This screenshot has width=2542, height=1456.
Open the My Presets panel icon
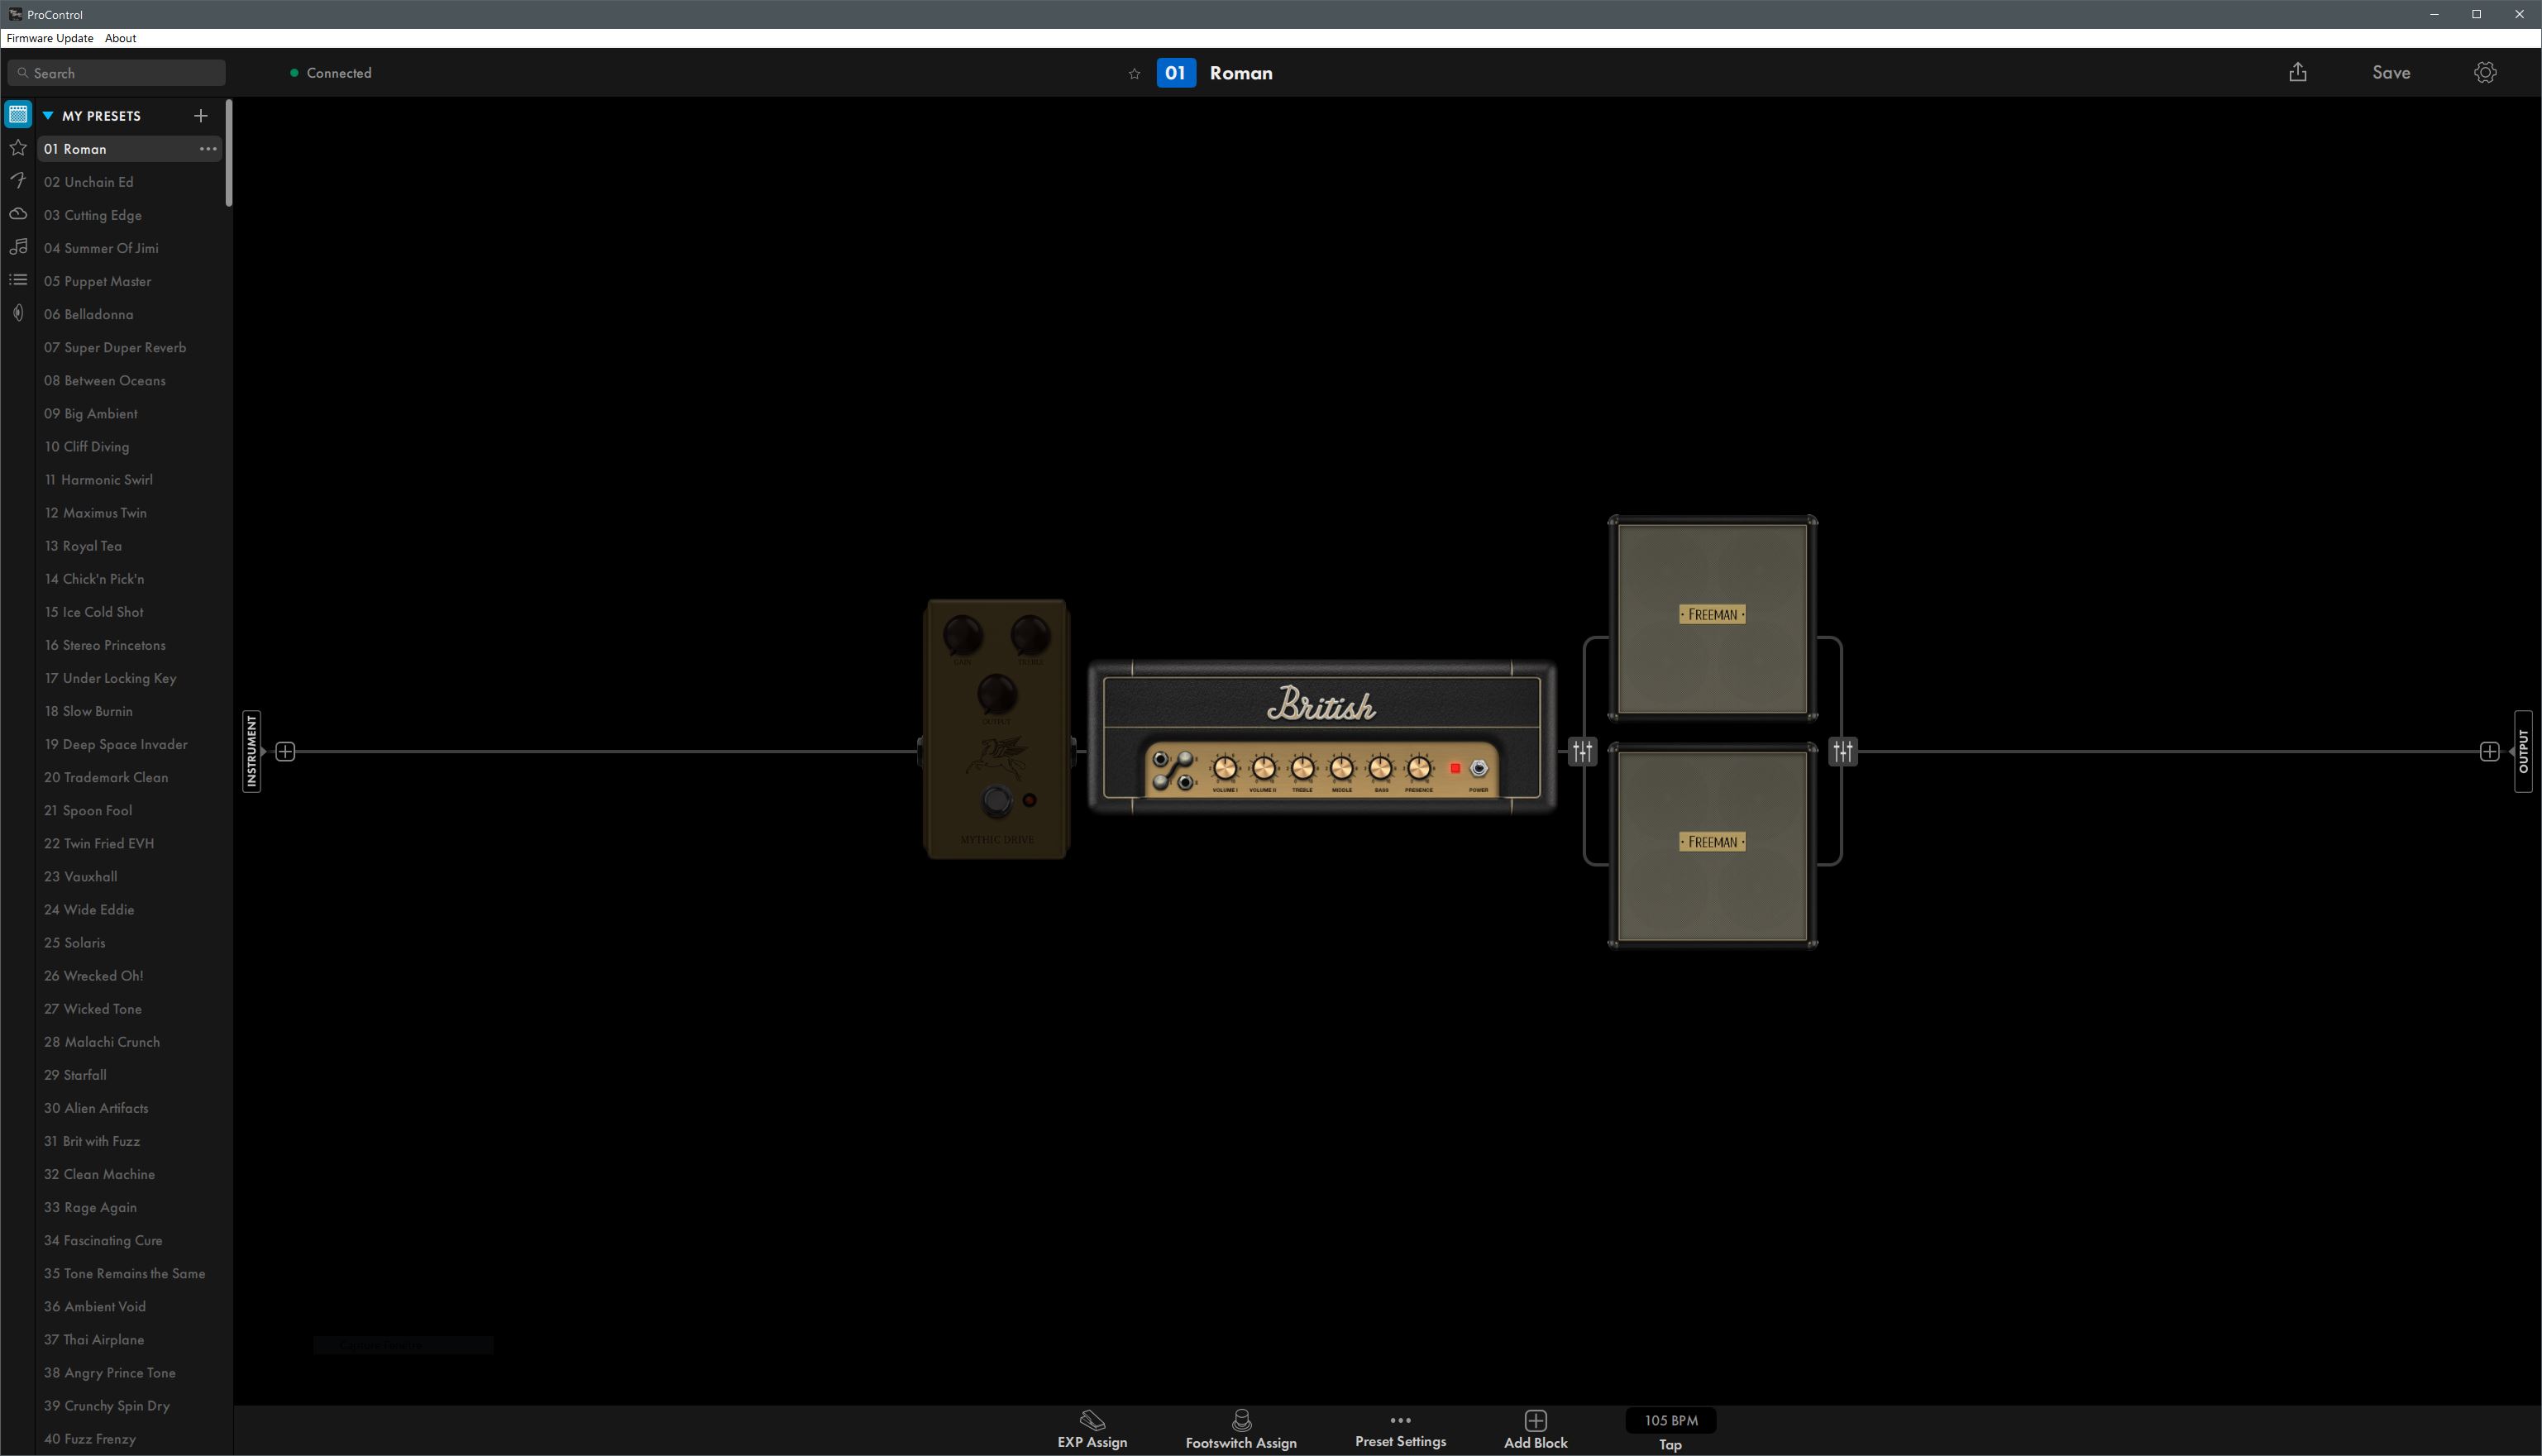tap(17, 113)
